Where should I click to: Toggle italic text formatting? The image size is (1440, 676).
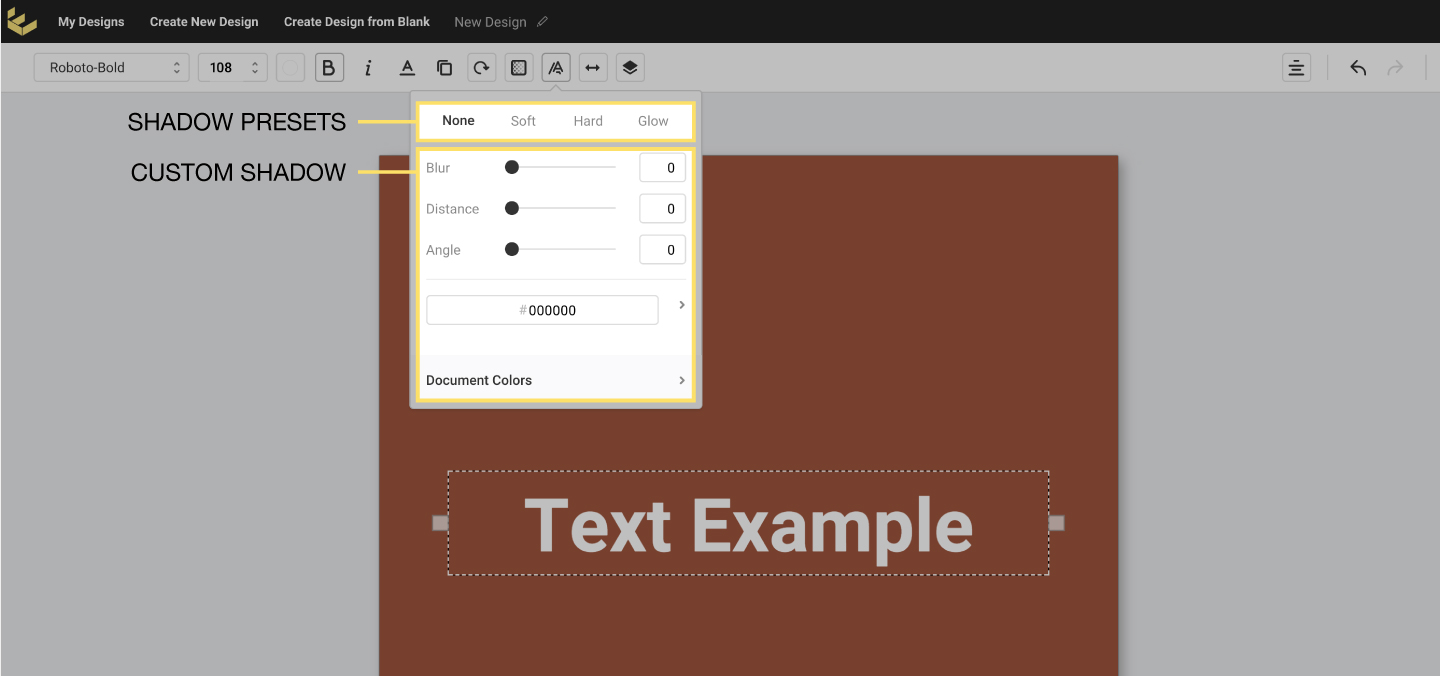click(x=368, y=68)
